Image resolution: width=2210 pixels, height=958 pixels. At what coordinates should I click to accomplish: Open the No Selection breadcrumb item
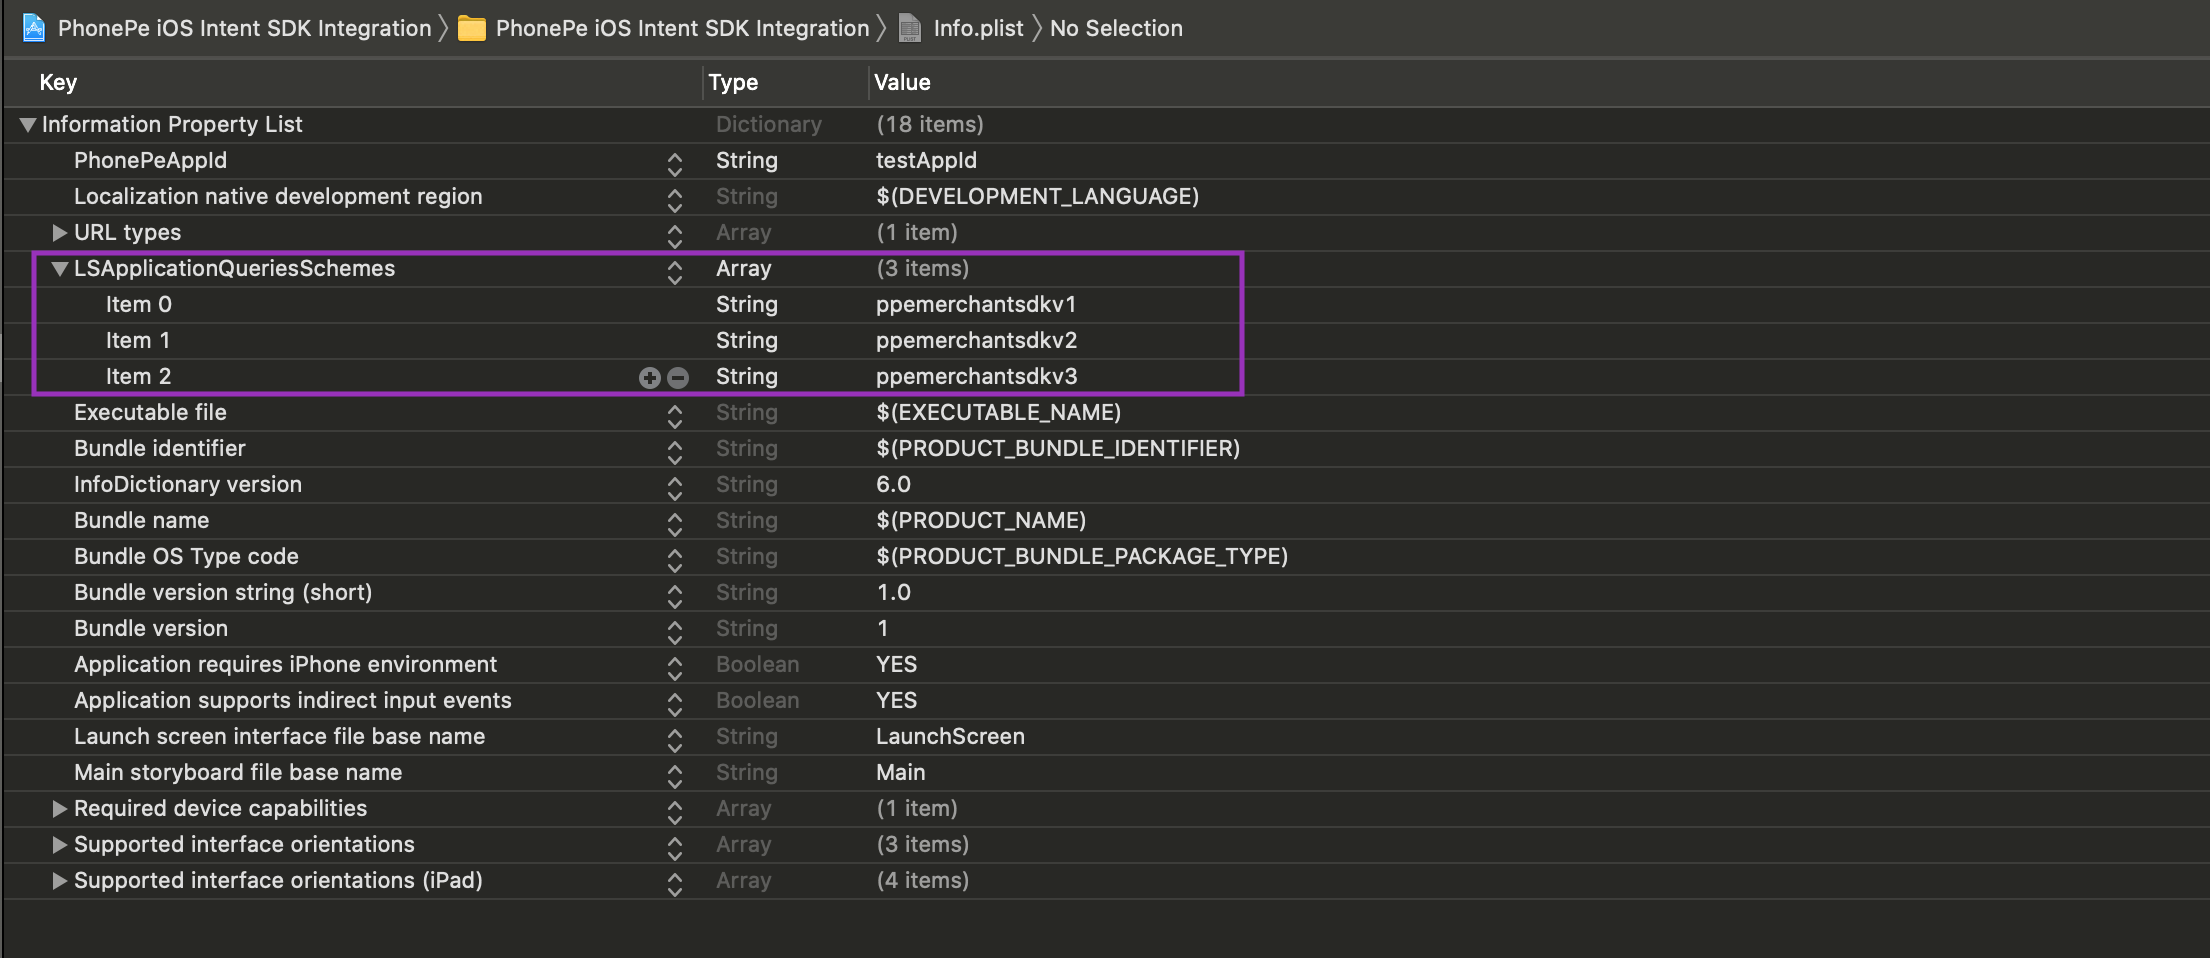click(1116, 28)
